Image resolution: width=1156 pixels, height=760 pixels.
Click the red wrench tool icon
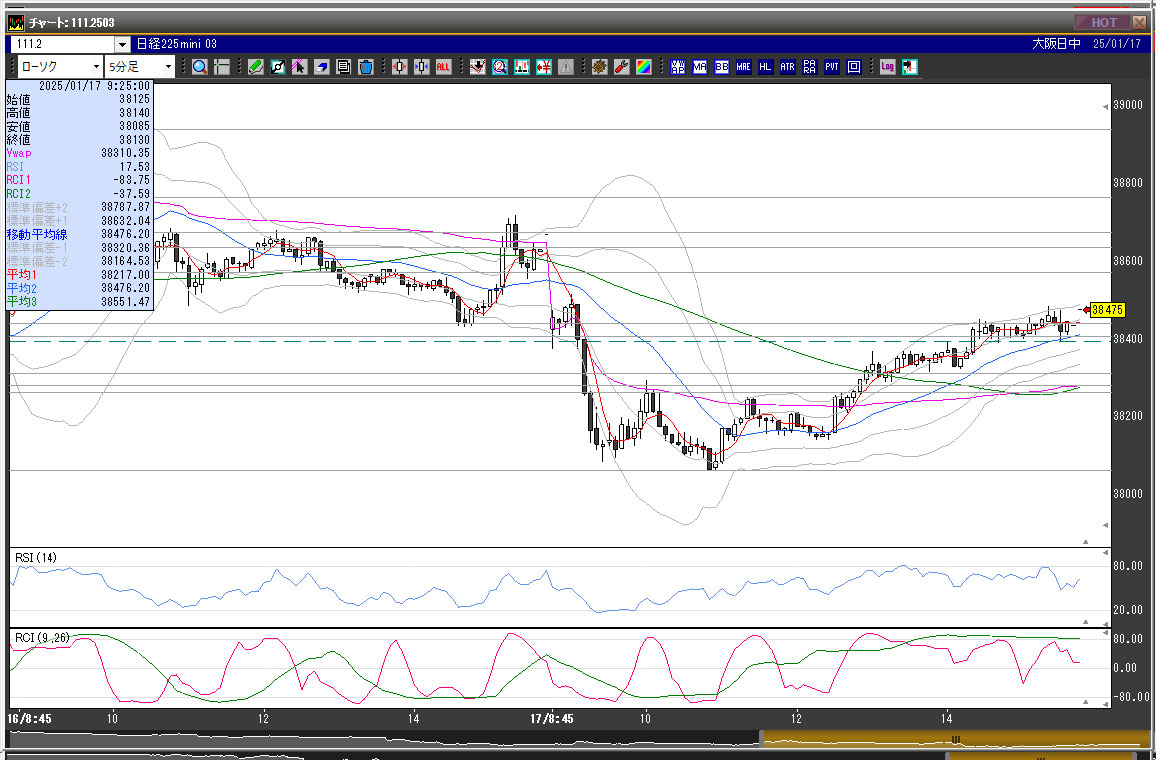pos(621,67)
